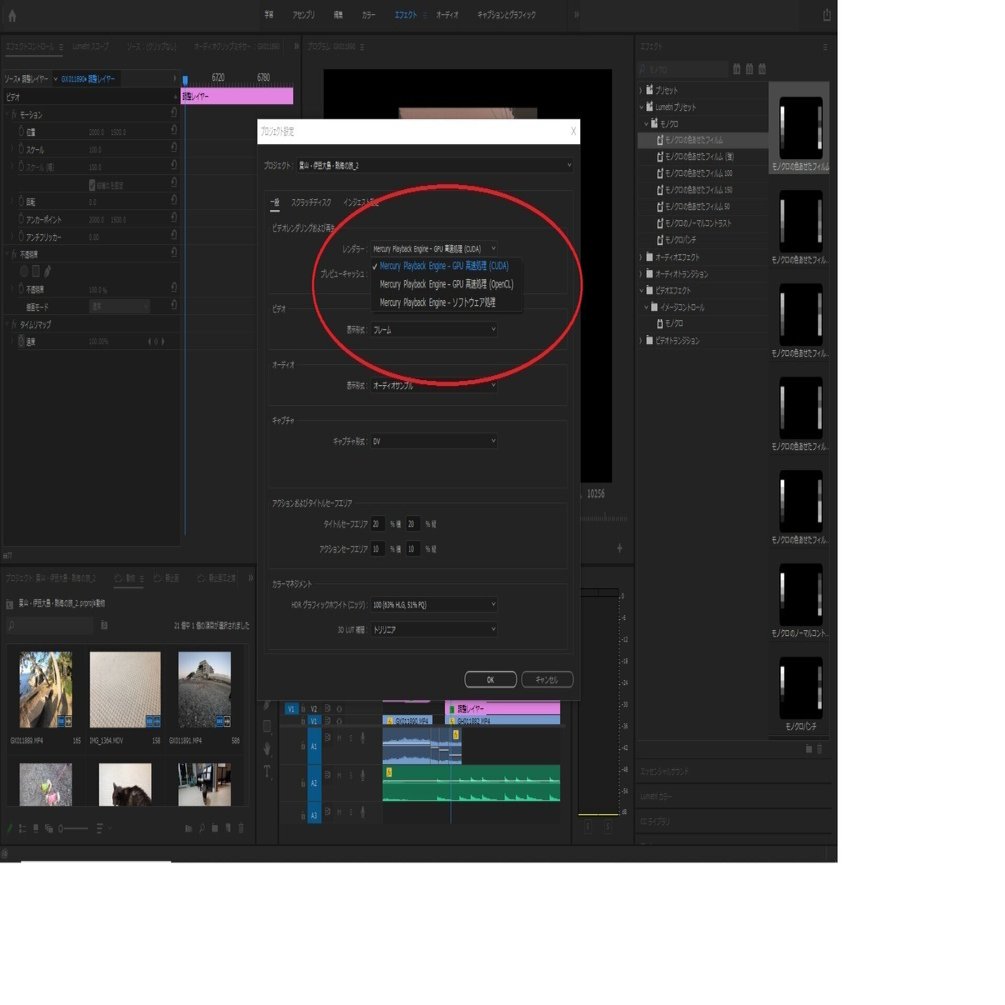Click the Effects panel hamburger menu icon
This screenshot has width=1005, height=1005.
click(826, 46)
